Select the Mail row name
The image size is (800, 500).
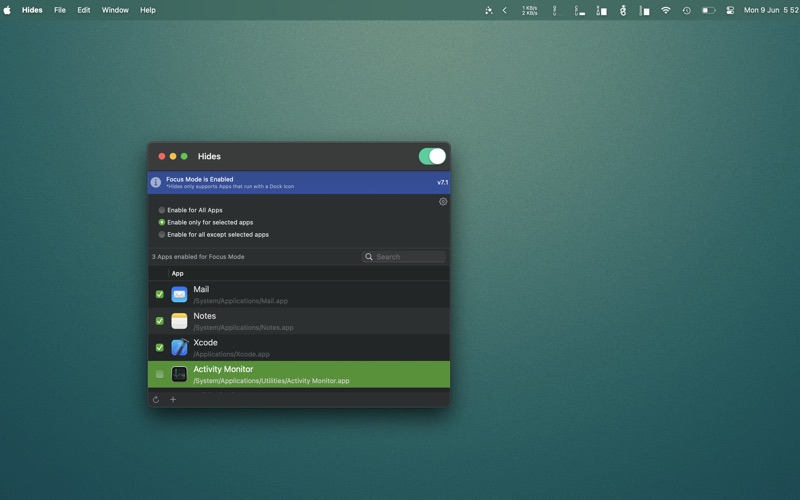pyautogui.click(x=201, y=289)
